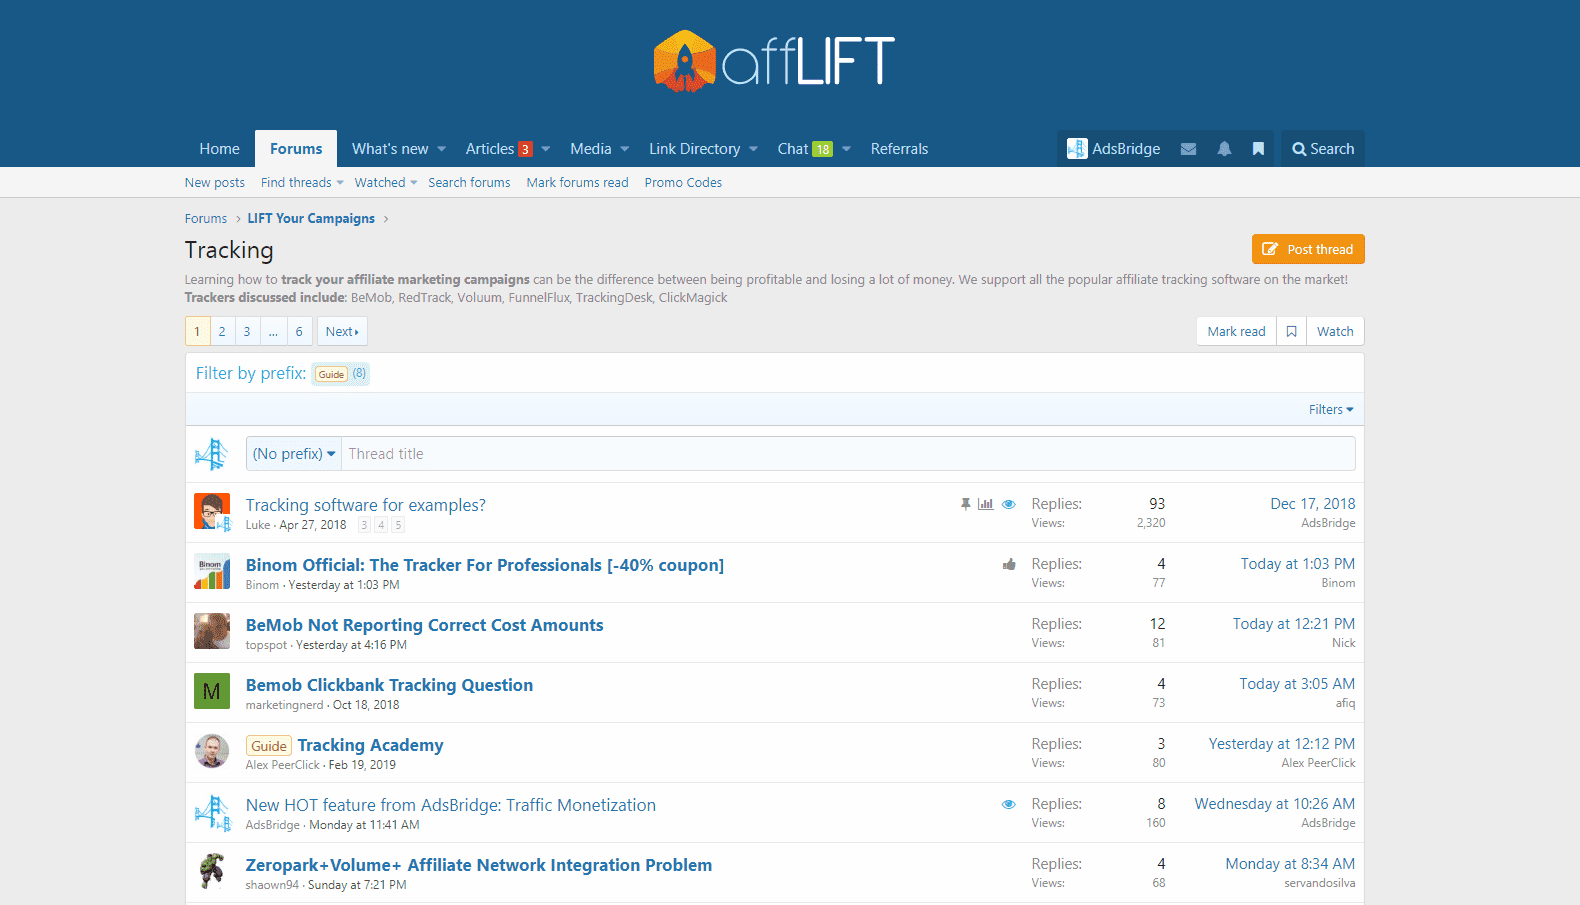The width and height of the screenshot is (1580, 905).
Task: Open topspot's avatar thumbnail
Action: tap(212, 632)
